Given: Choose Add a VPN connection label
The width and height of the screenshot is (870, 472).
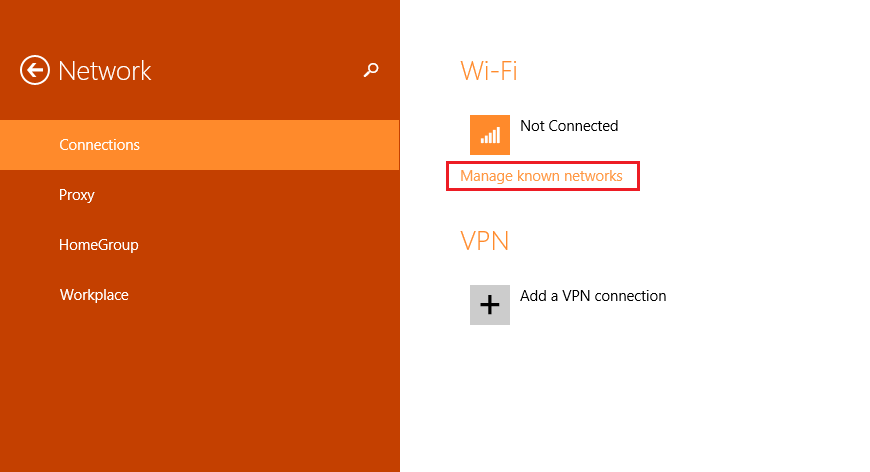Looking at the screenshot, I should tap(593, 296).
